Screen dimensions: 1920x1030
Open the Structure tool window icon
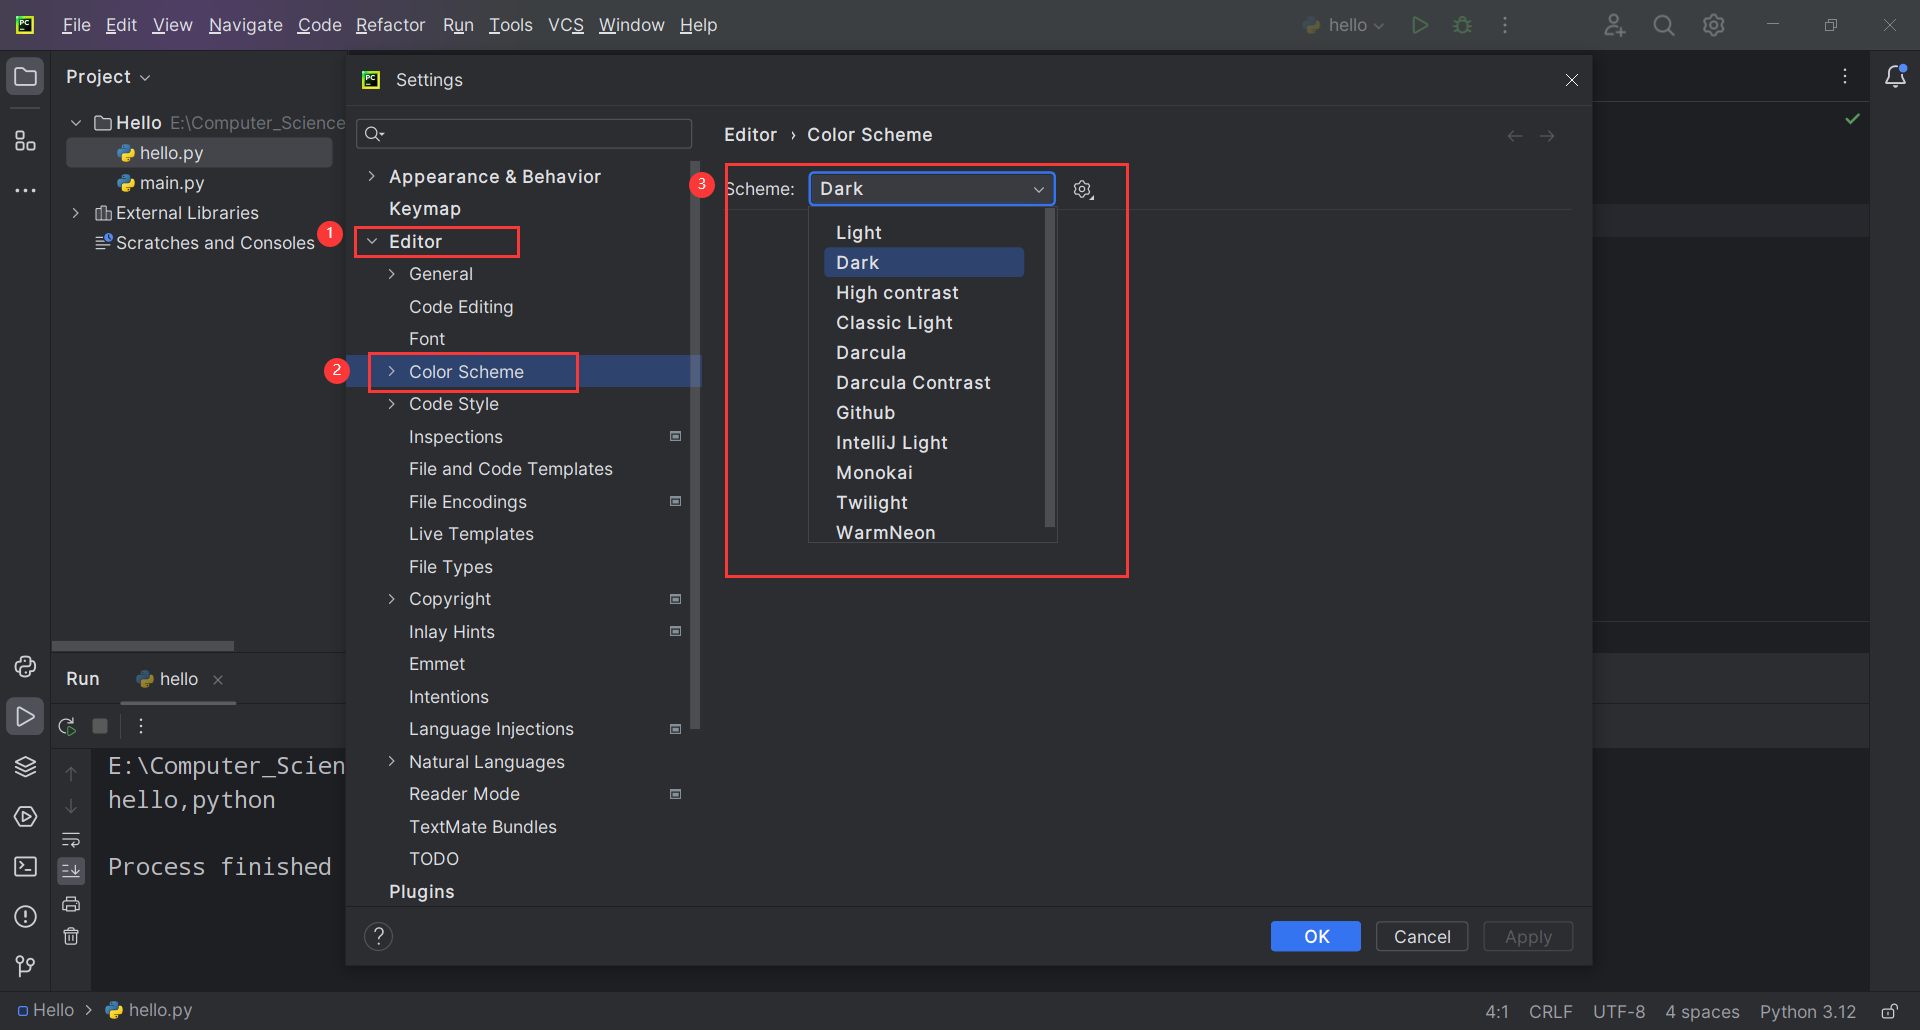pyautogui.click(x=25, y=141)
